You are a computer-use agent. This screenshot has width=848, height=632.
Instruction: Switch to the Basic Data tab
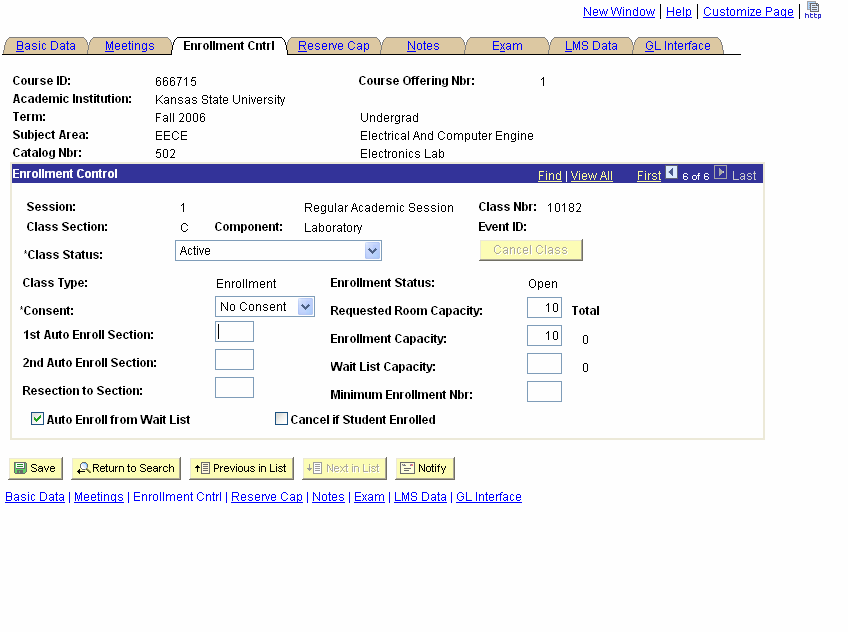click(x=46, y=46)
